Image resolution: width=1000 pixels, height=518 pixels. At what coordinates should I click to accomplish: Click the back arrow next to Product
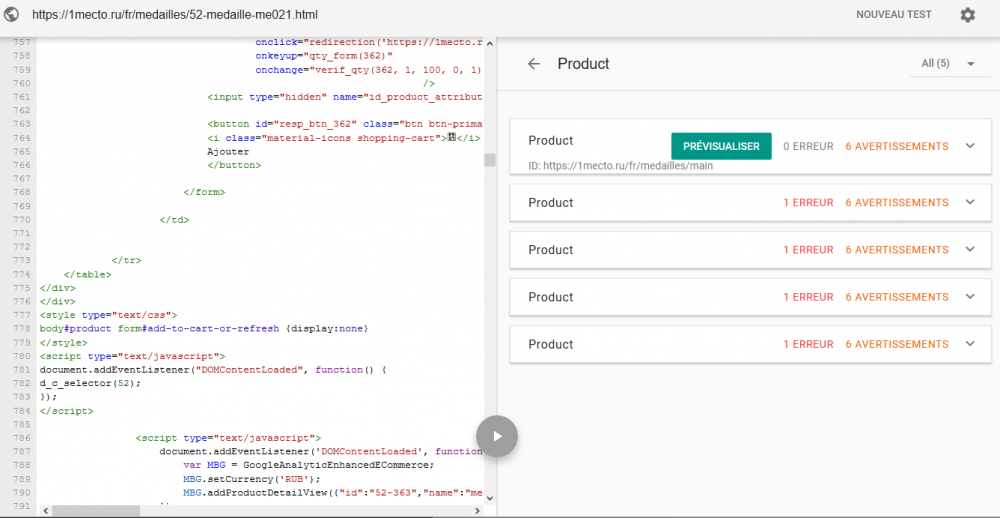(534, 64)
